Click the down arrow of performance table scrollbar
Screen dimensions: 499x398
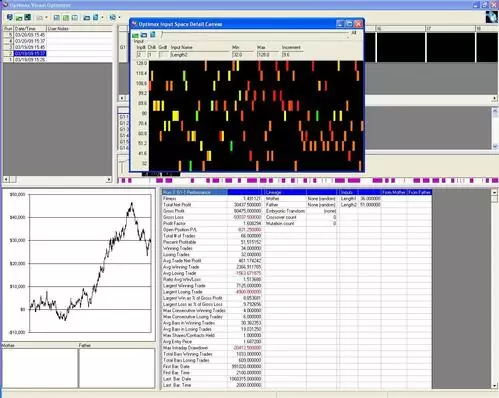[495, 386]
